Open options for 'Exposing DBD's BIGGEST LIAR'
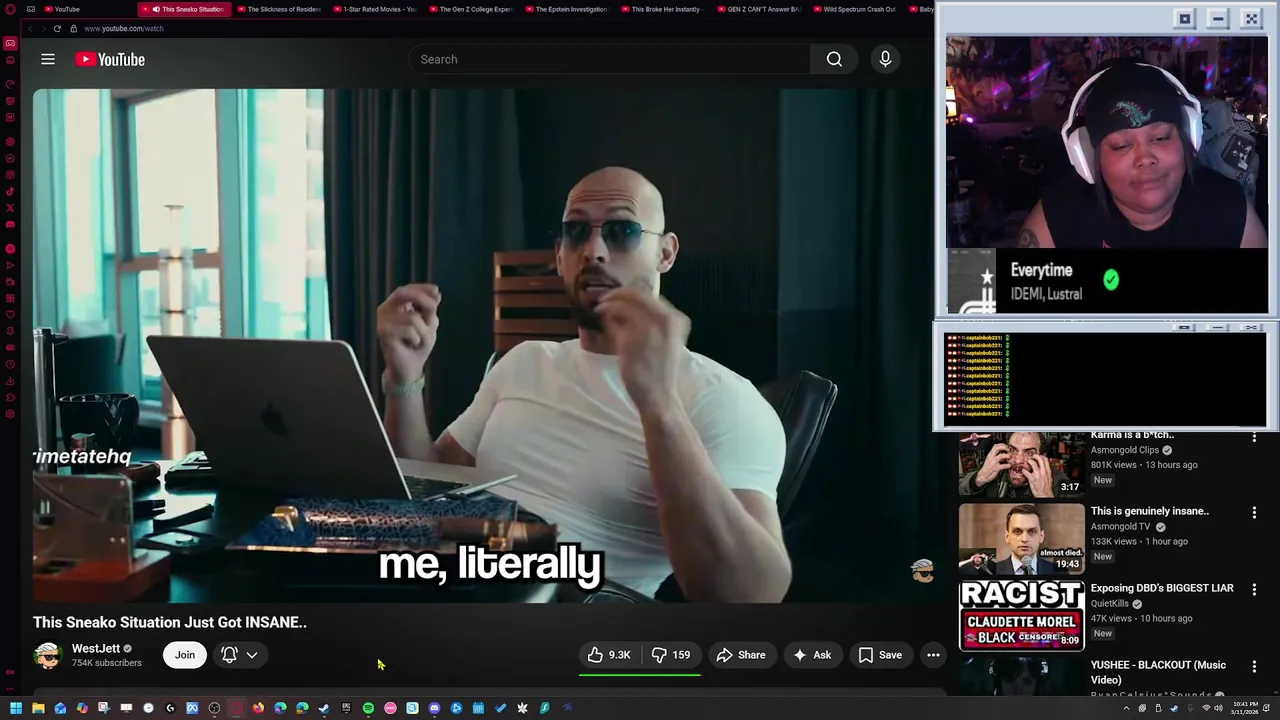Screen dimensions: 1280x720 pyautogui.click(x=1254, y=589)
